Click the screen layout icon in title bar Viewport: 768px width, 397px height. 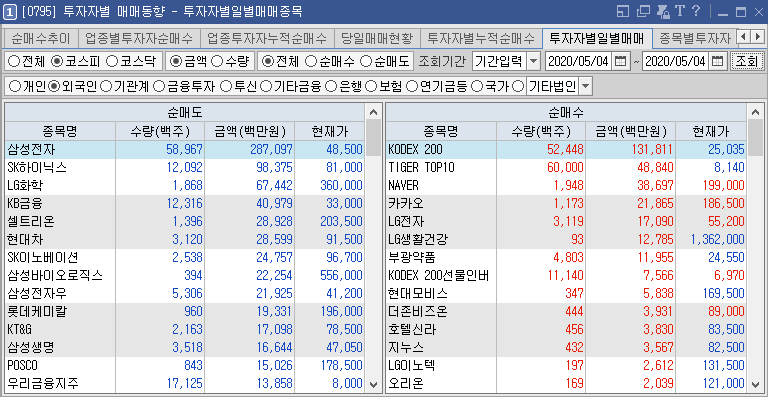click(623, 12)
